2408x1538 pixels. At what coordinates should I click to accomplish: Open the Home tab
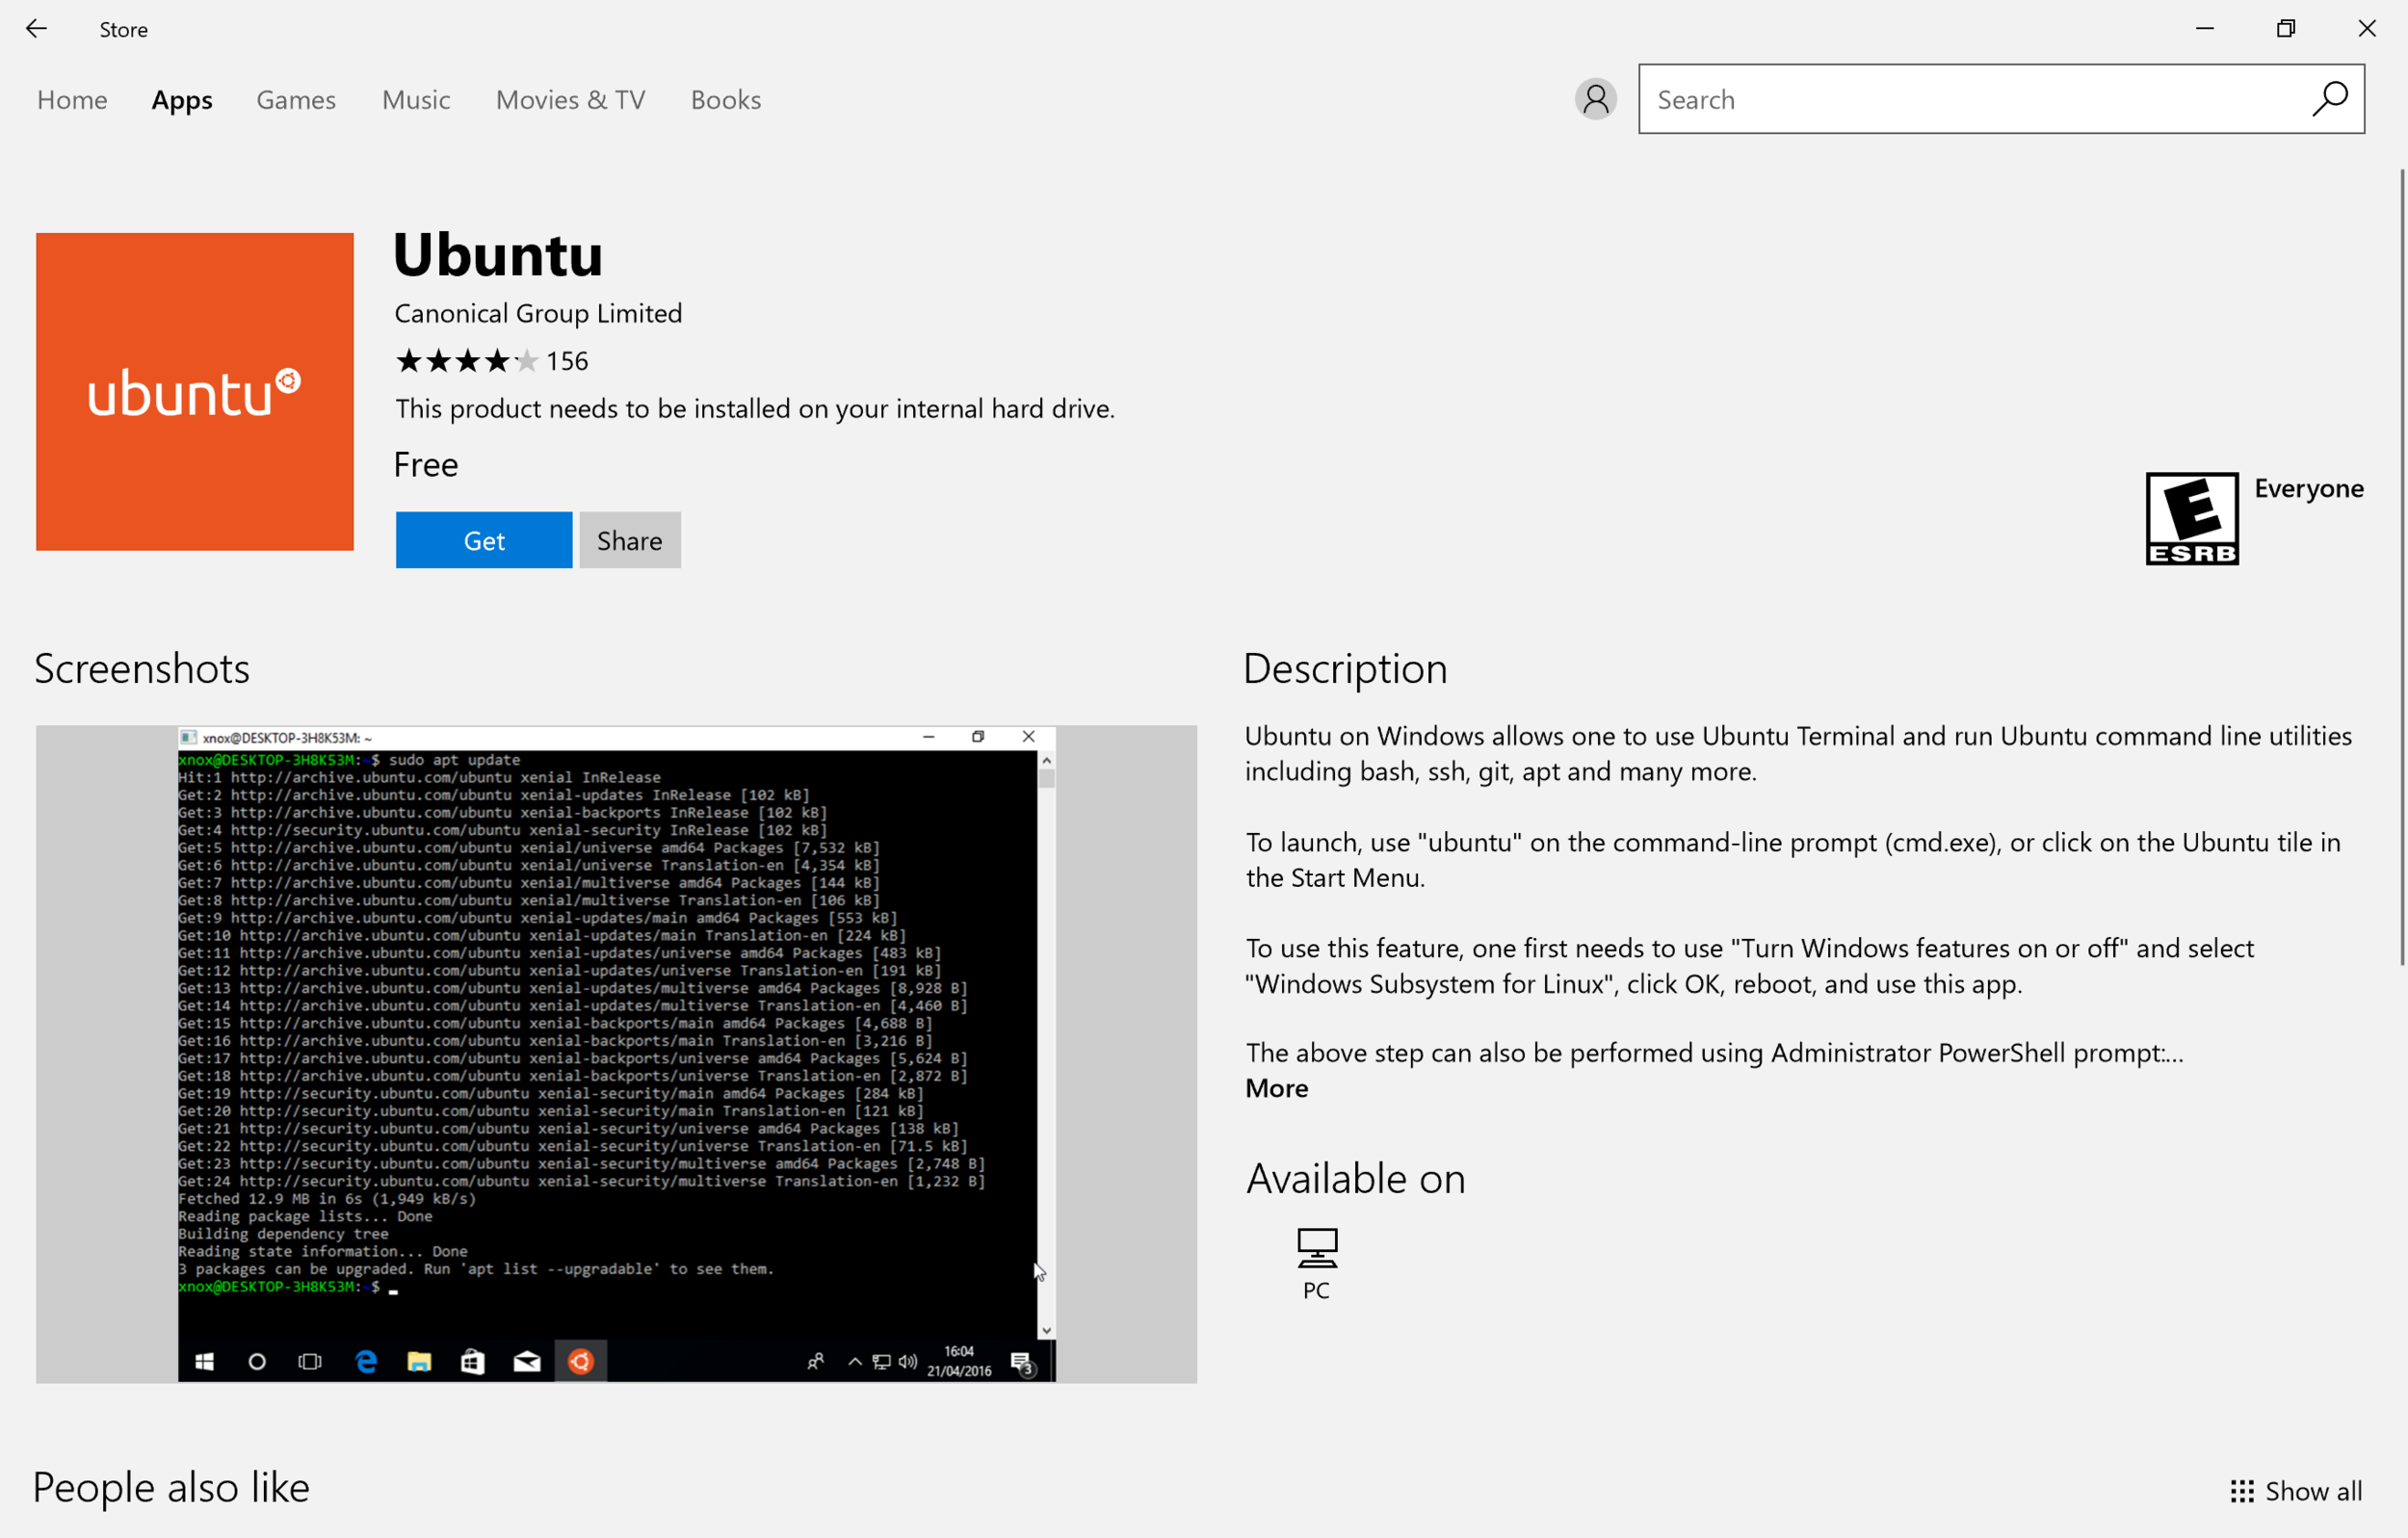(72, 100)
